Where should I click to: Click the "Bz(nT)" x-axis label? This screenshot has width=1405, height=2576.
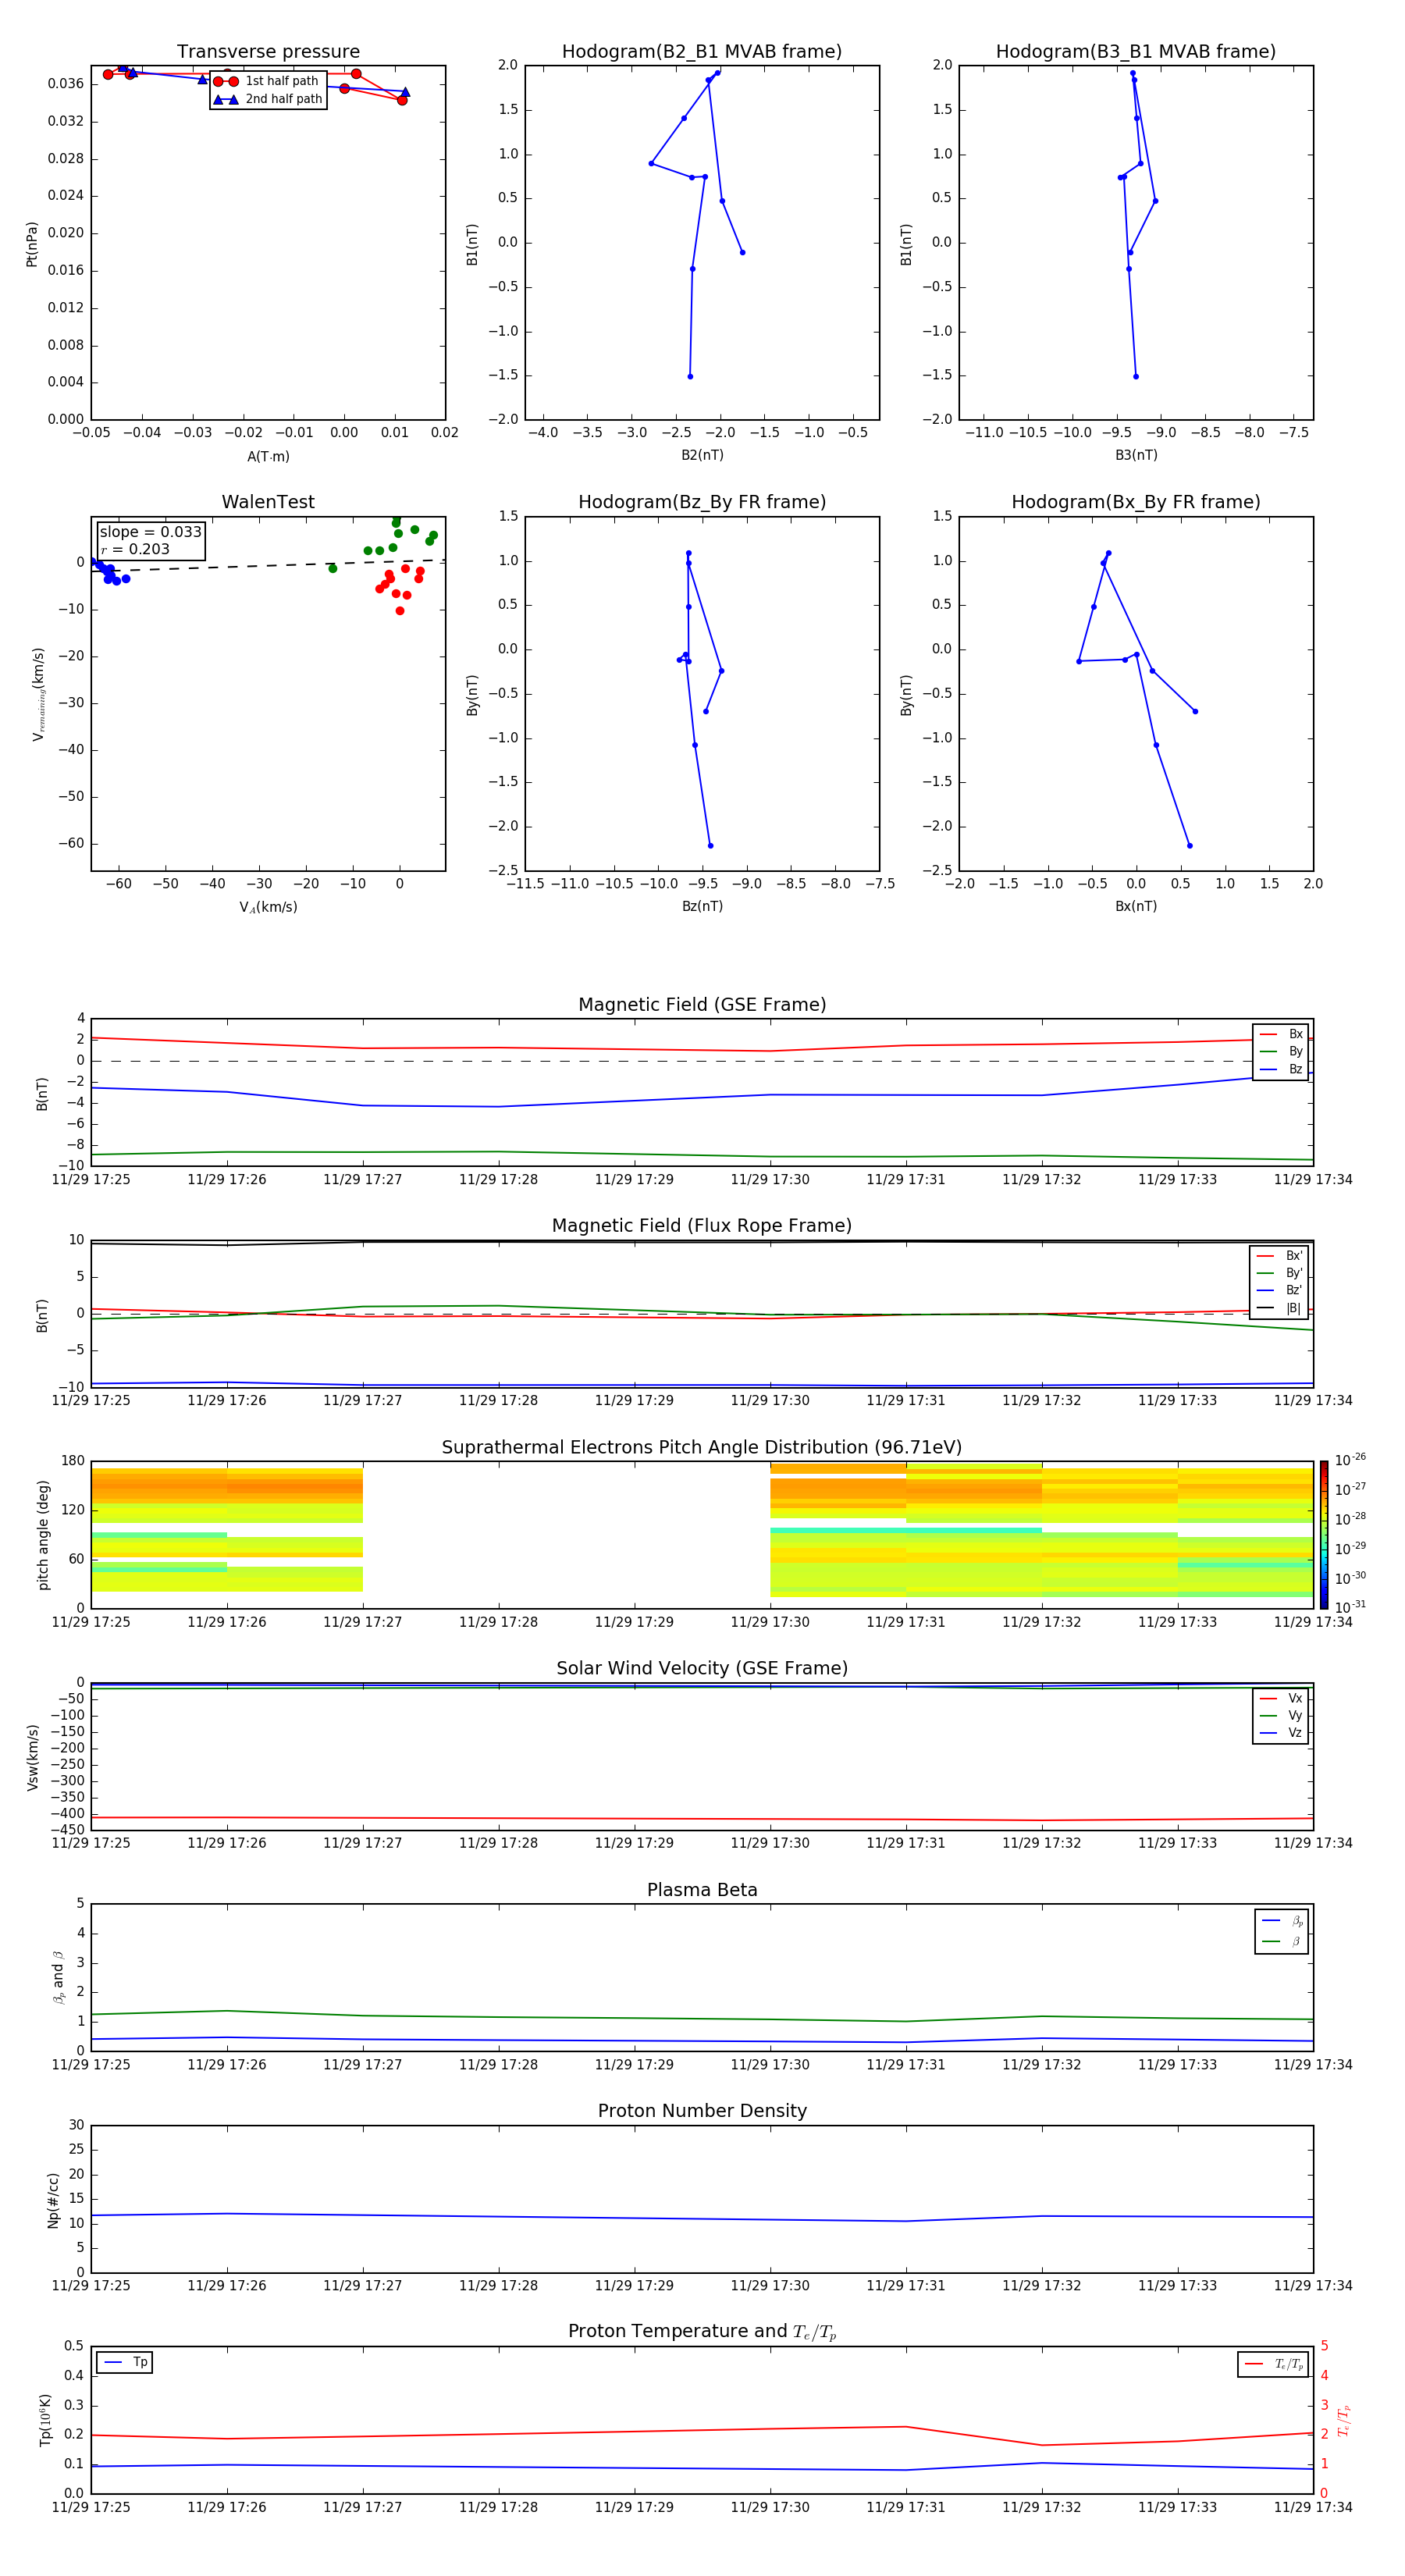point(702,906)
